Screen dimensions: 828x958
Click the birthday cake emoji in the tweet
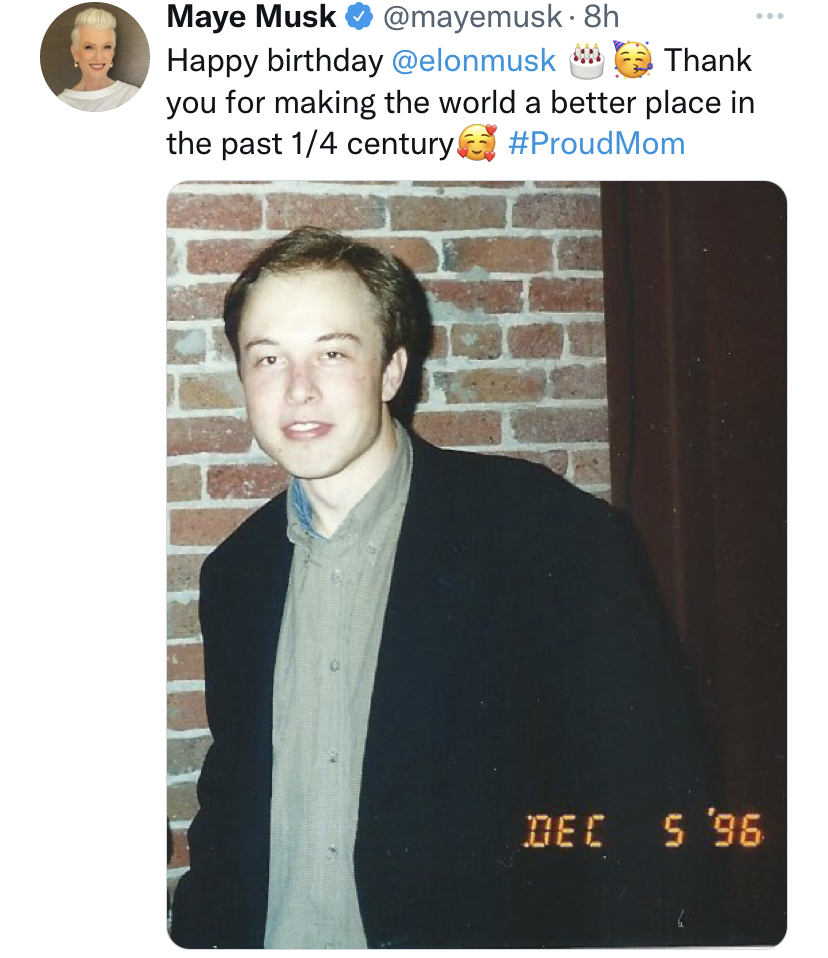587,61
